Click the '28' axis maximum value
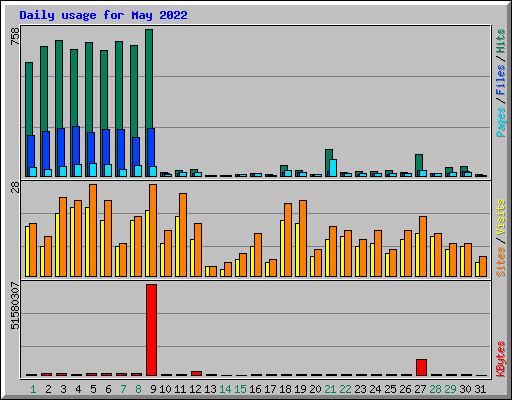The width and height of the screenshot is (512, 400). pos(15,187)
